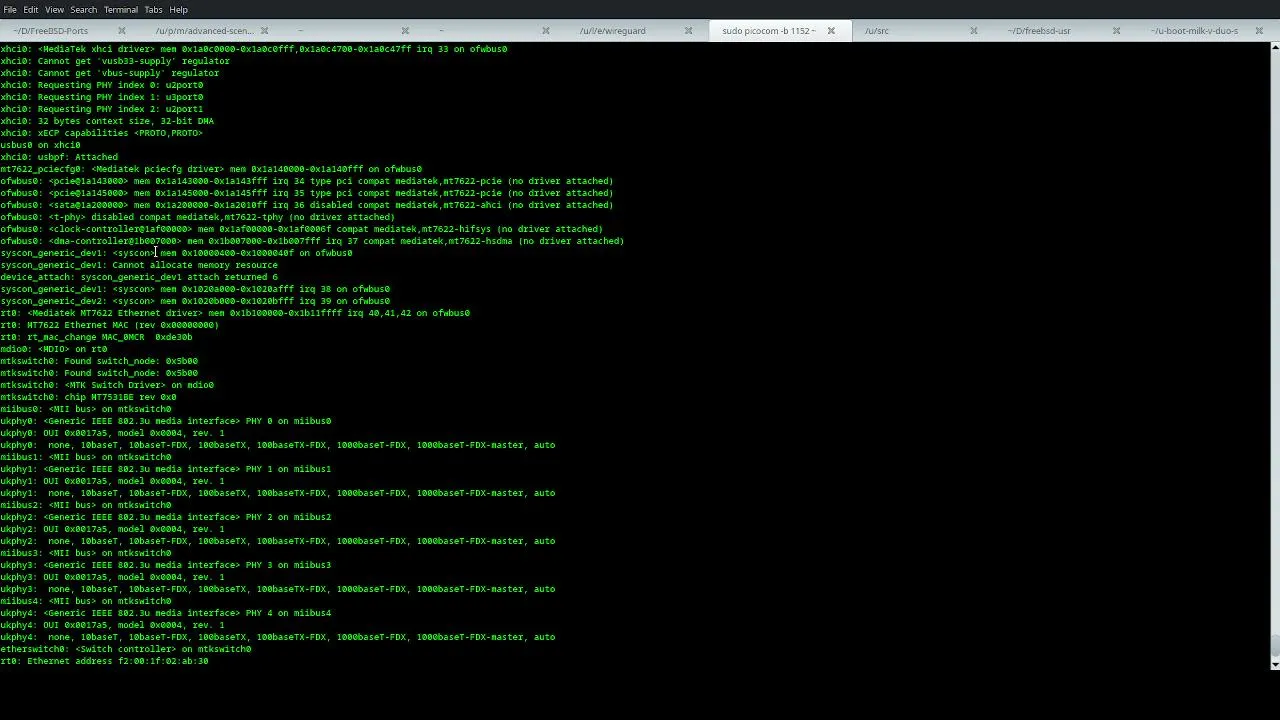The width and height of the screenshot is (1280, 720).
Task: Switch to the /u/src tab
Action: (876, 31)
